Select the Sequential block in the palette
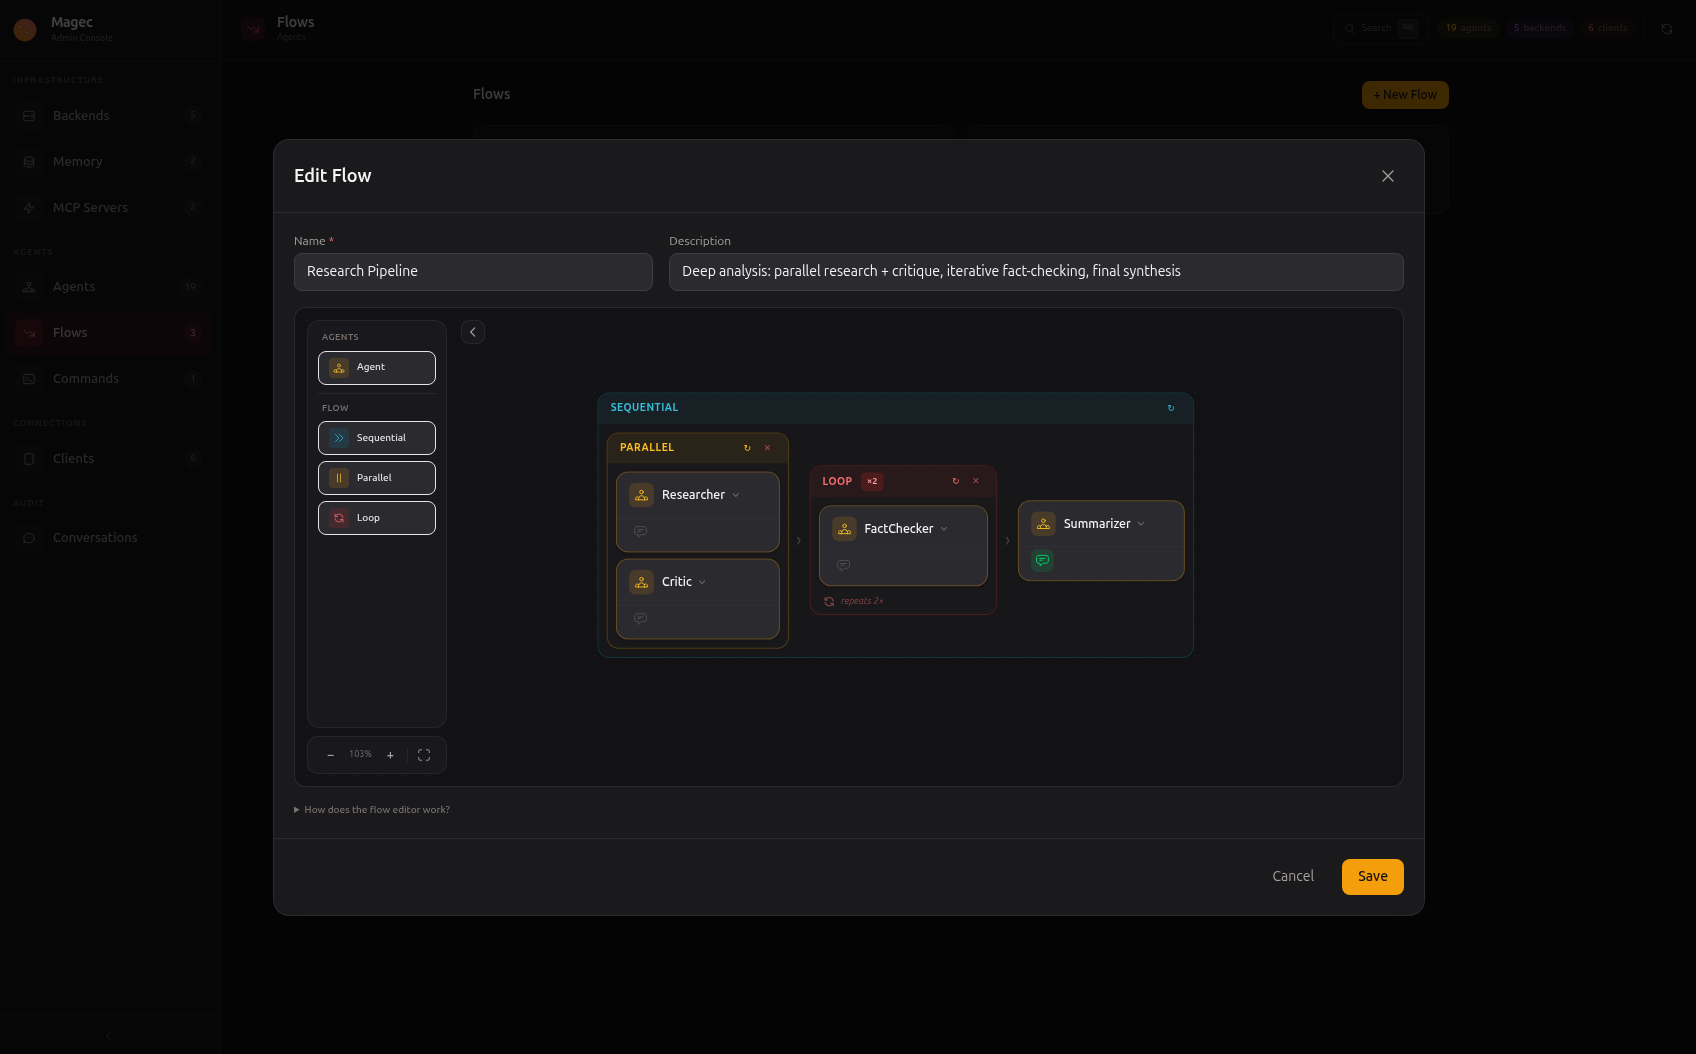Image resolution: width=1696 pixels, height=1054 pixels. [x=376, y=437]
